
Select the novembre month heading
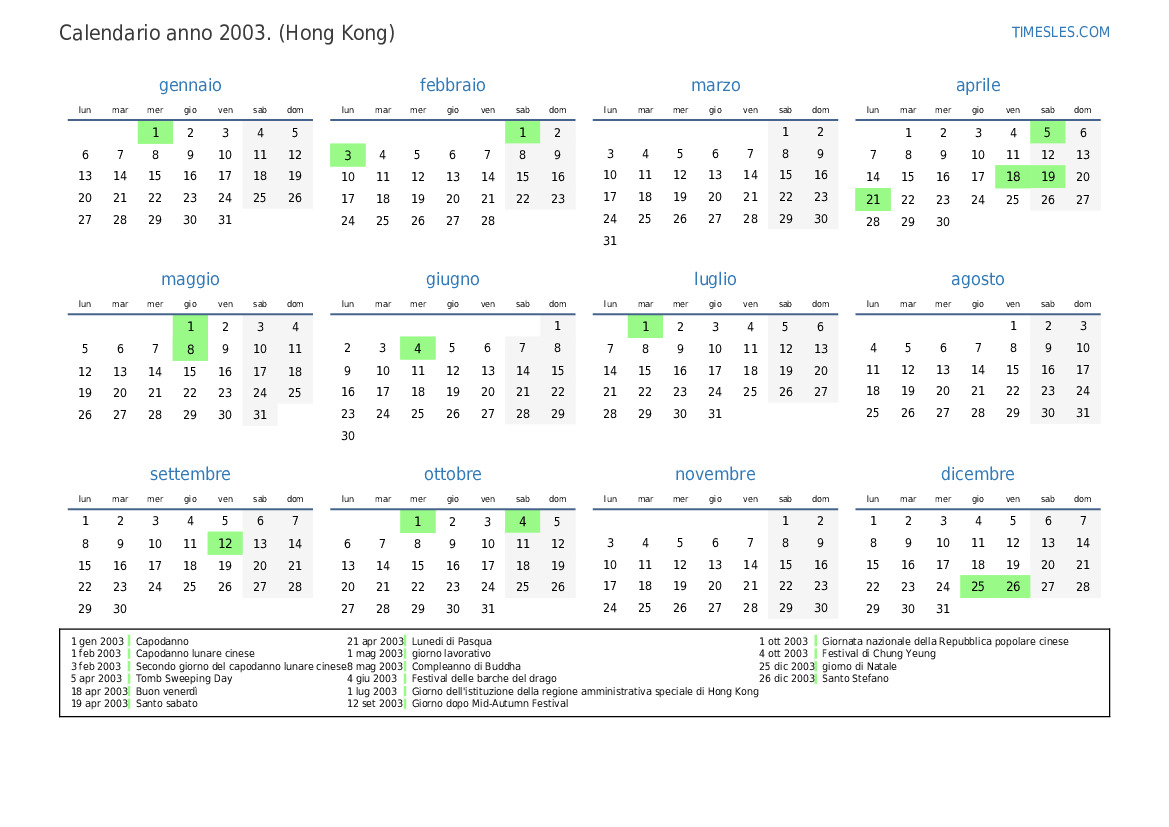715,474
